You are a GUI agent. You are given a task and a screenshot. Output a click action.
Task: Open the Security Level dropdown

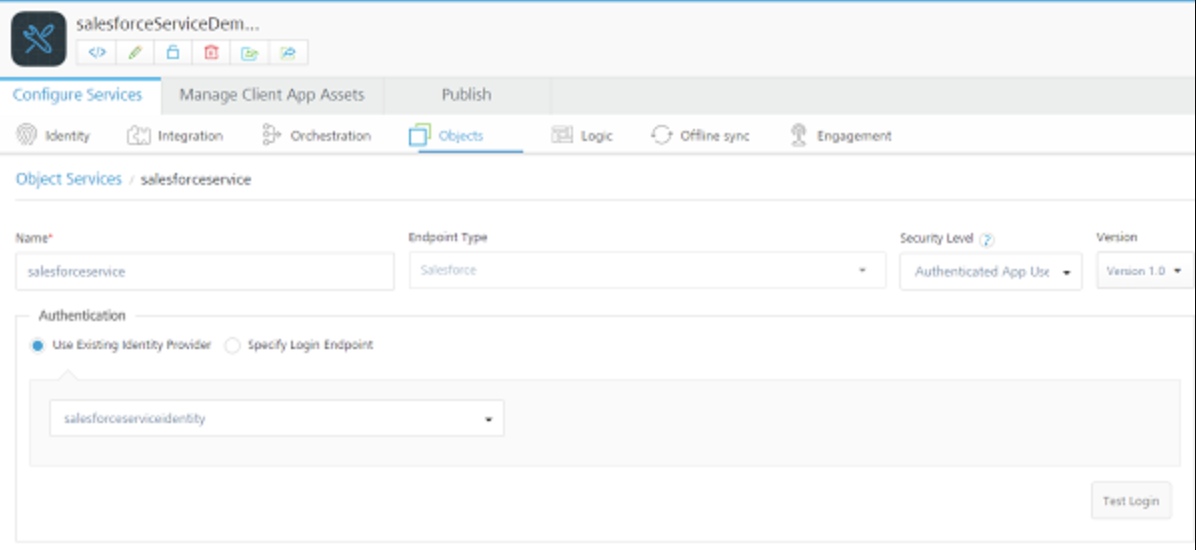pos(991,272)
